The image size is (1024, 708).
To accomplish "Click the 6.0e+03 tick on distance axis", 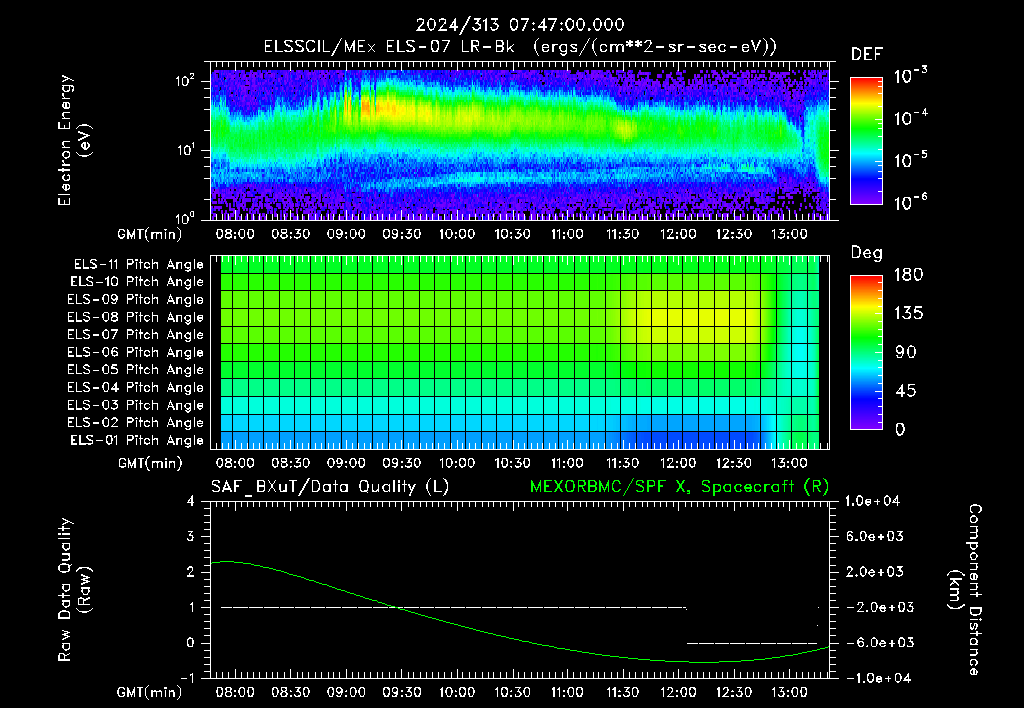I will tap(874, 536).
